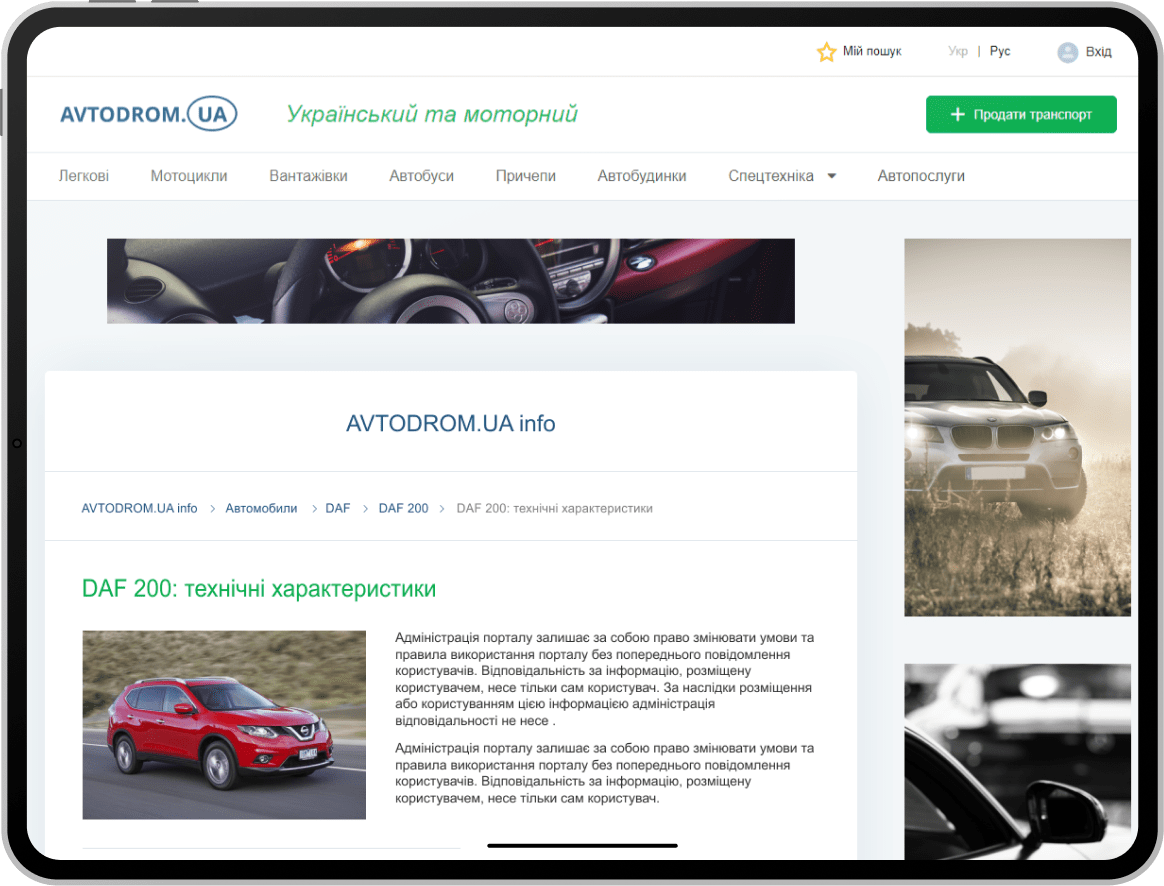Viewport: 1164px width, 886px height.
Task: Go to the AVTODROM.UA info breadcrumb
Action: point(140,508)
